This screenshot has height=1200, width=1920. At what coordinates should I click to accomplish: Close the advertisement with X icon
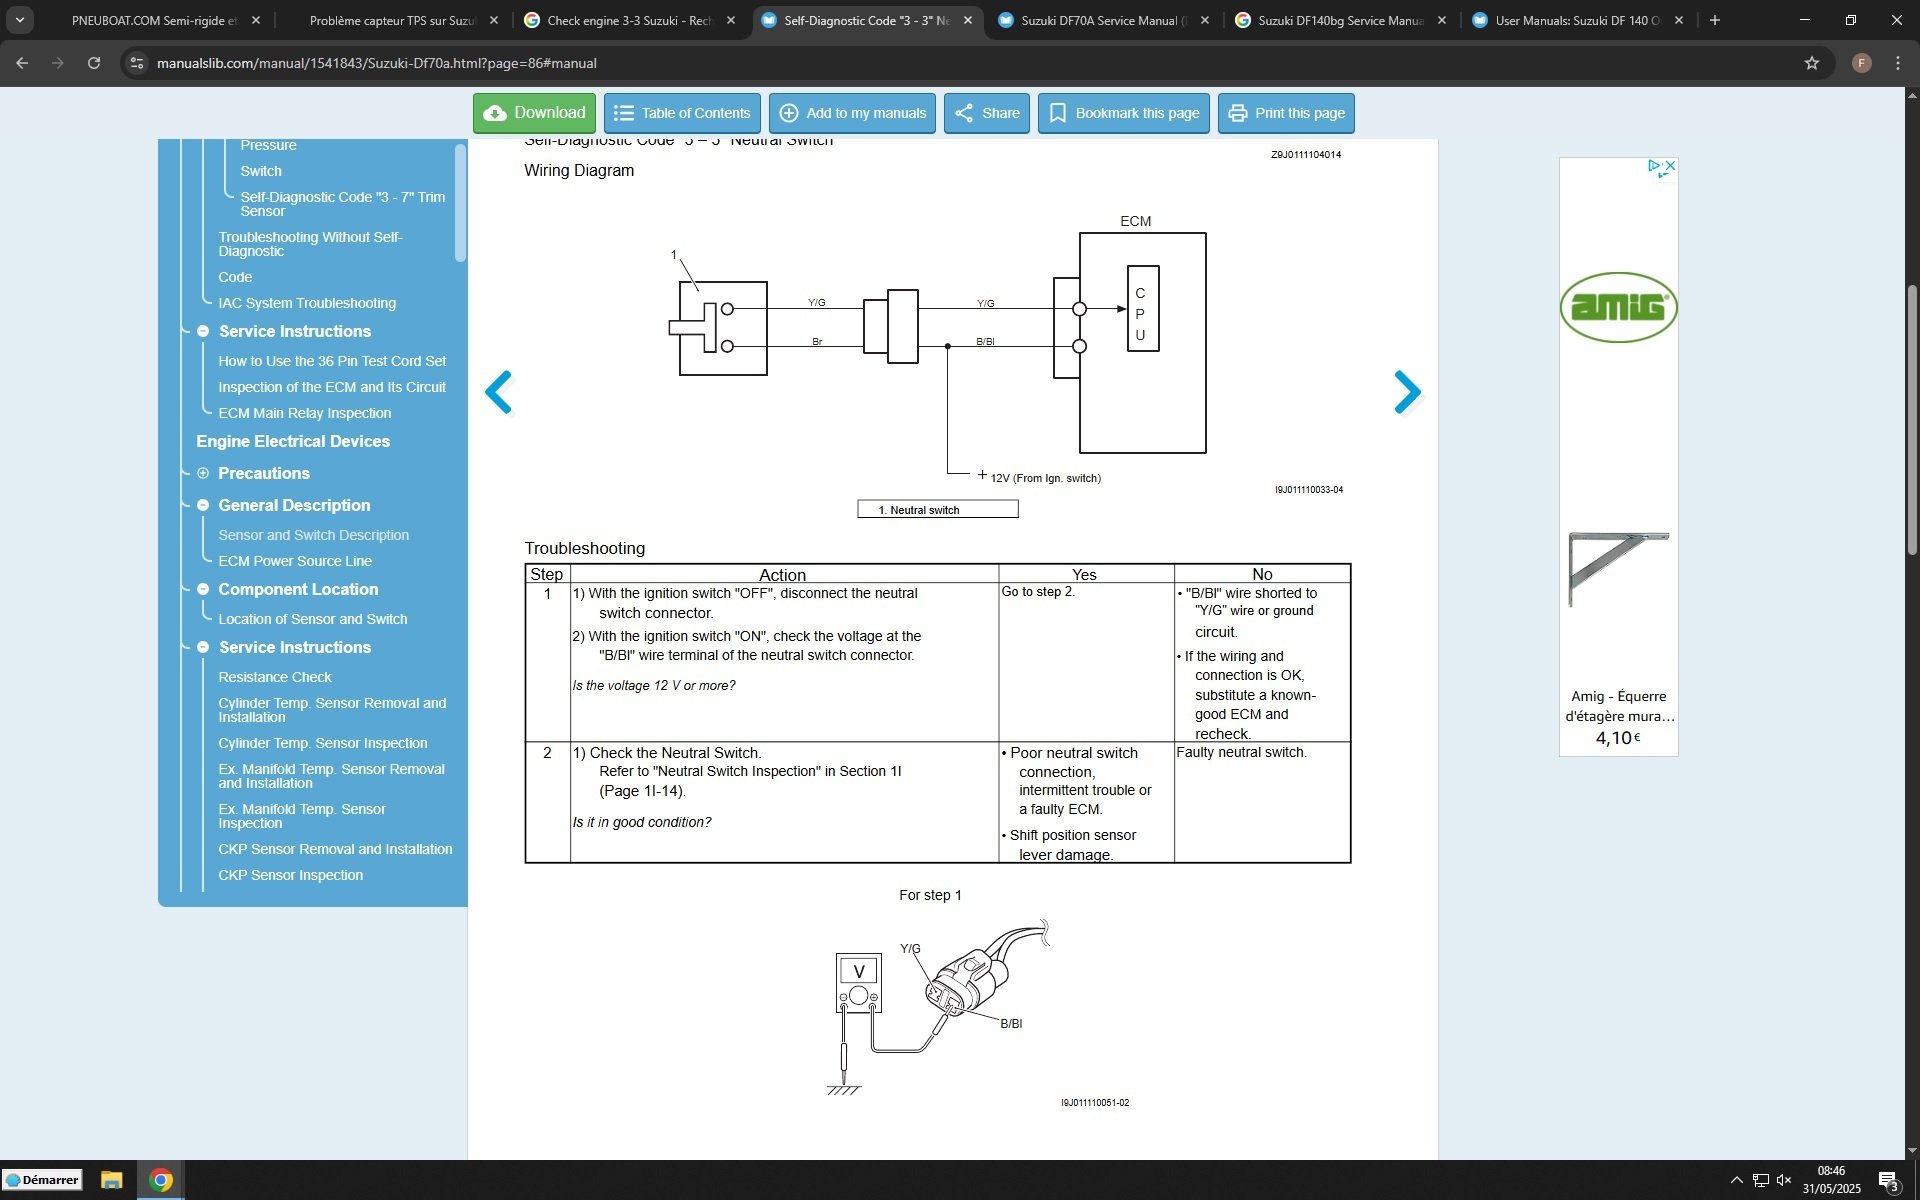click(x=1670, y=165)
